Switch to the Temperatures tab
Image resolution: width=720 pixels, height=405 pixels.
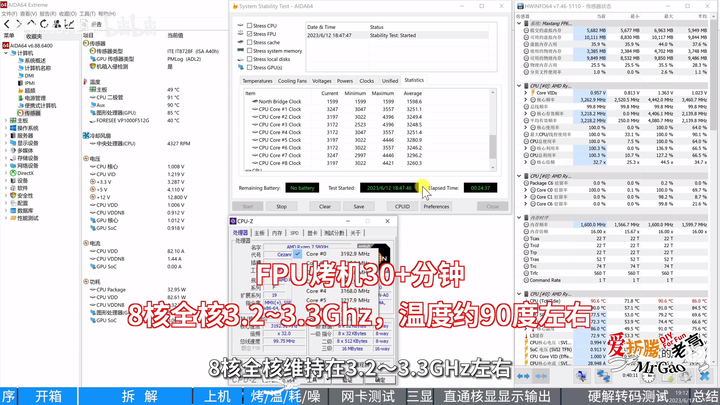click(x=257, y=81)
